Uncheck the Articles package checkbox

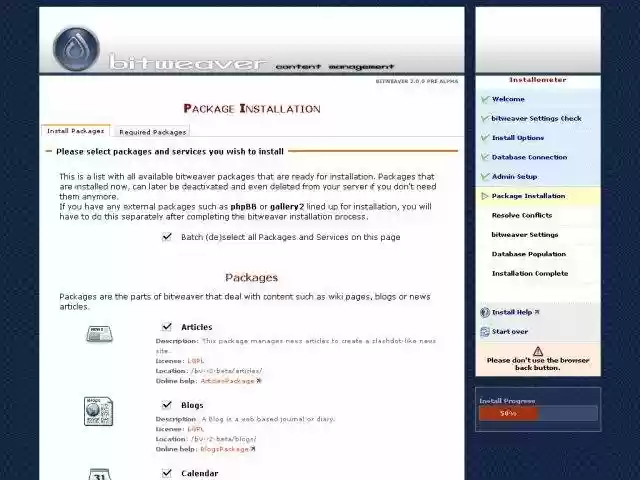167,327
